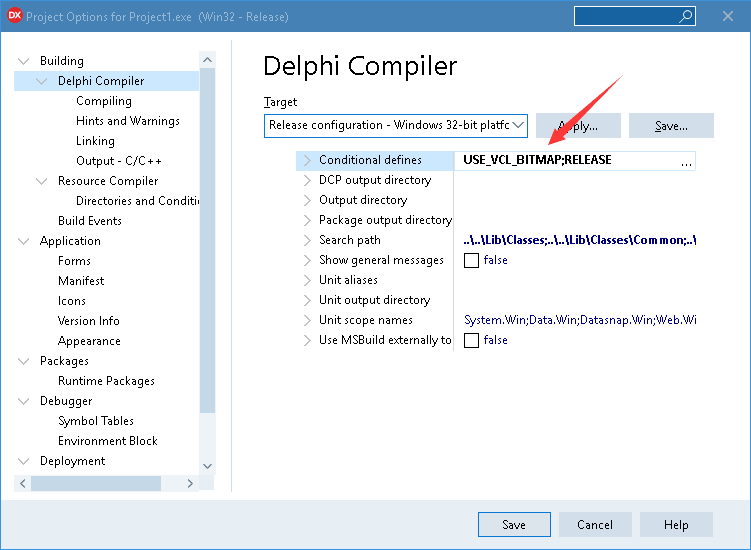Select Version Info under Application
The height and width of the screenshot is (550, 751).
88,321
